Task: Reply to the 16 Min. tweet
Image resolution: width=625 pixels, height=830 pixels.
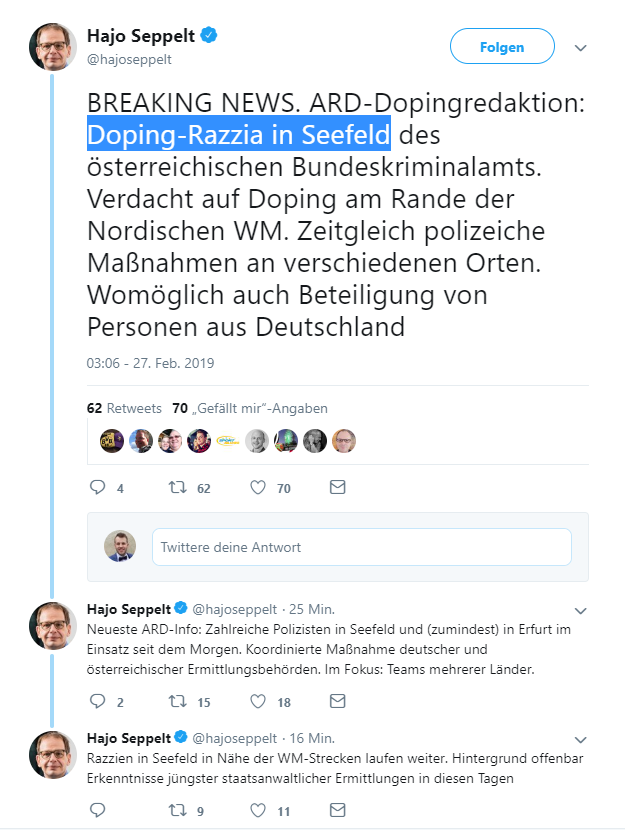Action: (x=97, y=810)
